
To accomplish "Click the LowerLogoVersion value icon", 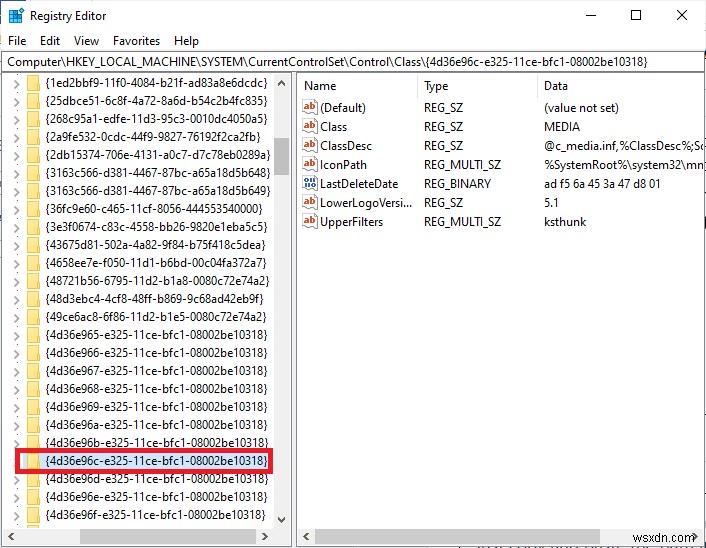I will tap(309, 202).
